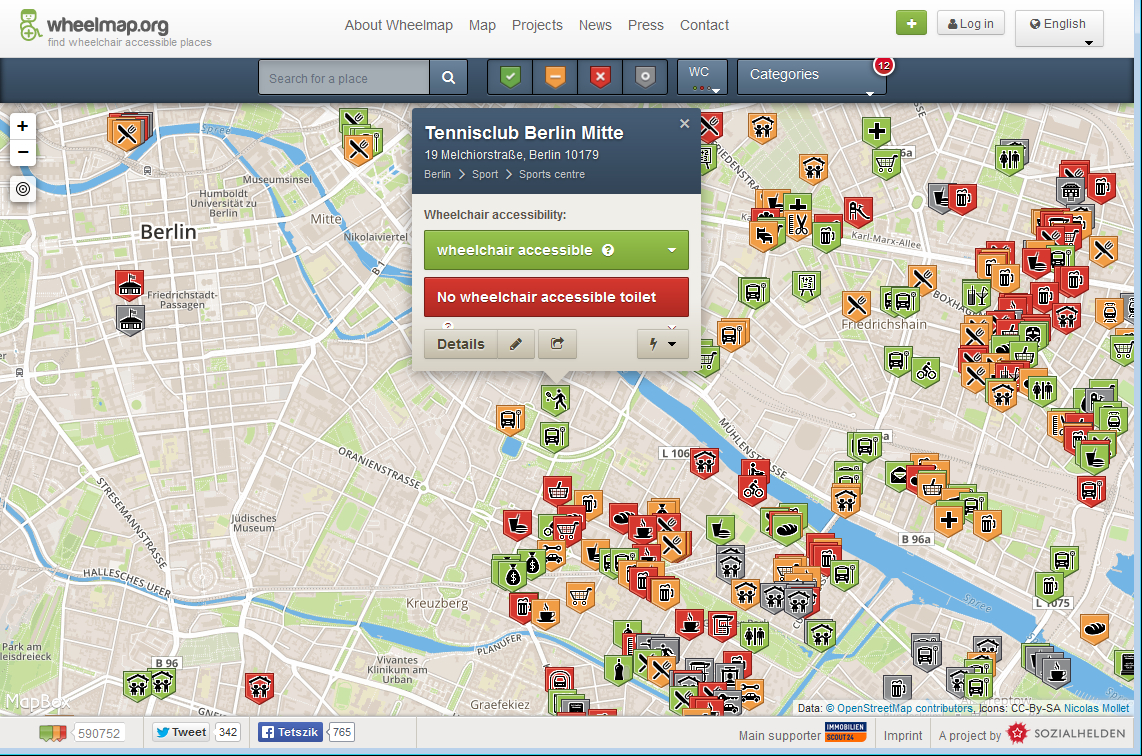1142x756 pixels.
Task: Open the Contact menu item
Action: pos(704,25)
